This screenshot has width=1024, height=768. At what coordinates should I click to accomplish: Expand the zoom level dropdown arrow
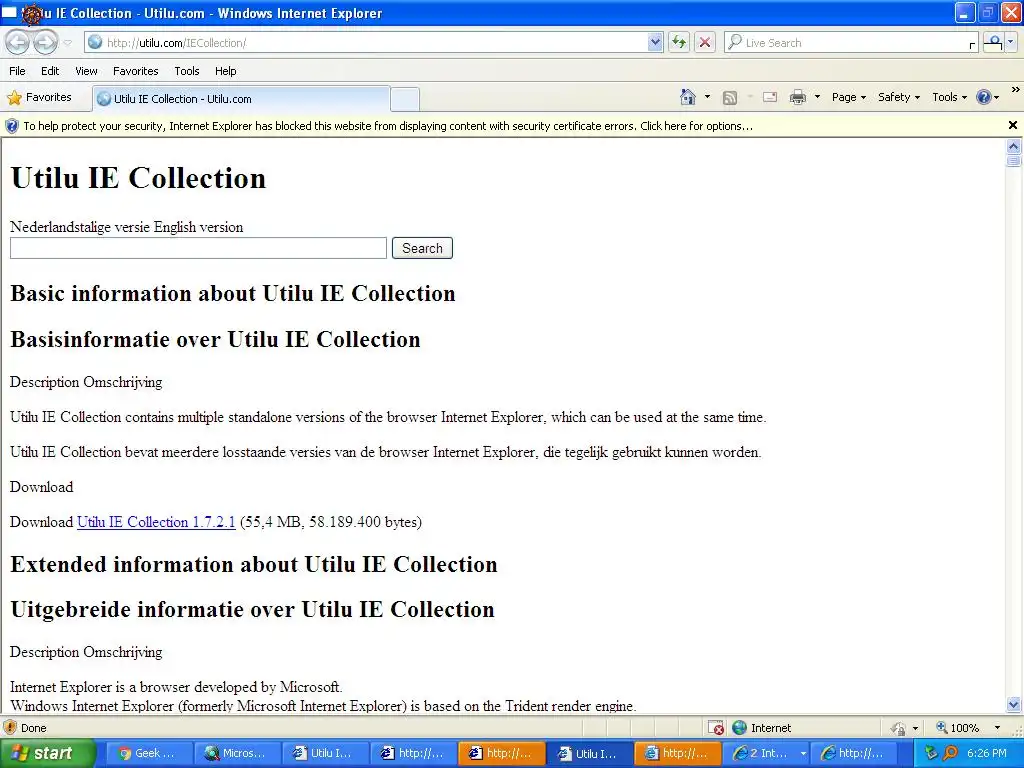point(997,728)
